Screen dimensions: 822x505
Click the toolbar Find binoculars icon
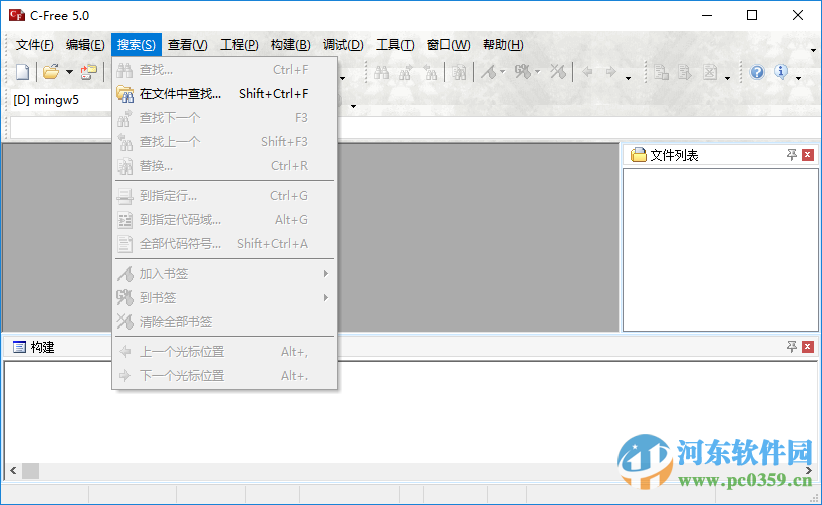(x=381, y=72)
